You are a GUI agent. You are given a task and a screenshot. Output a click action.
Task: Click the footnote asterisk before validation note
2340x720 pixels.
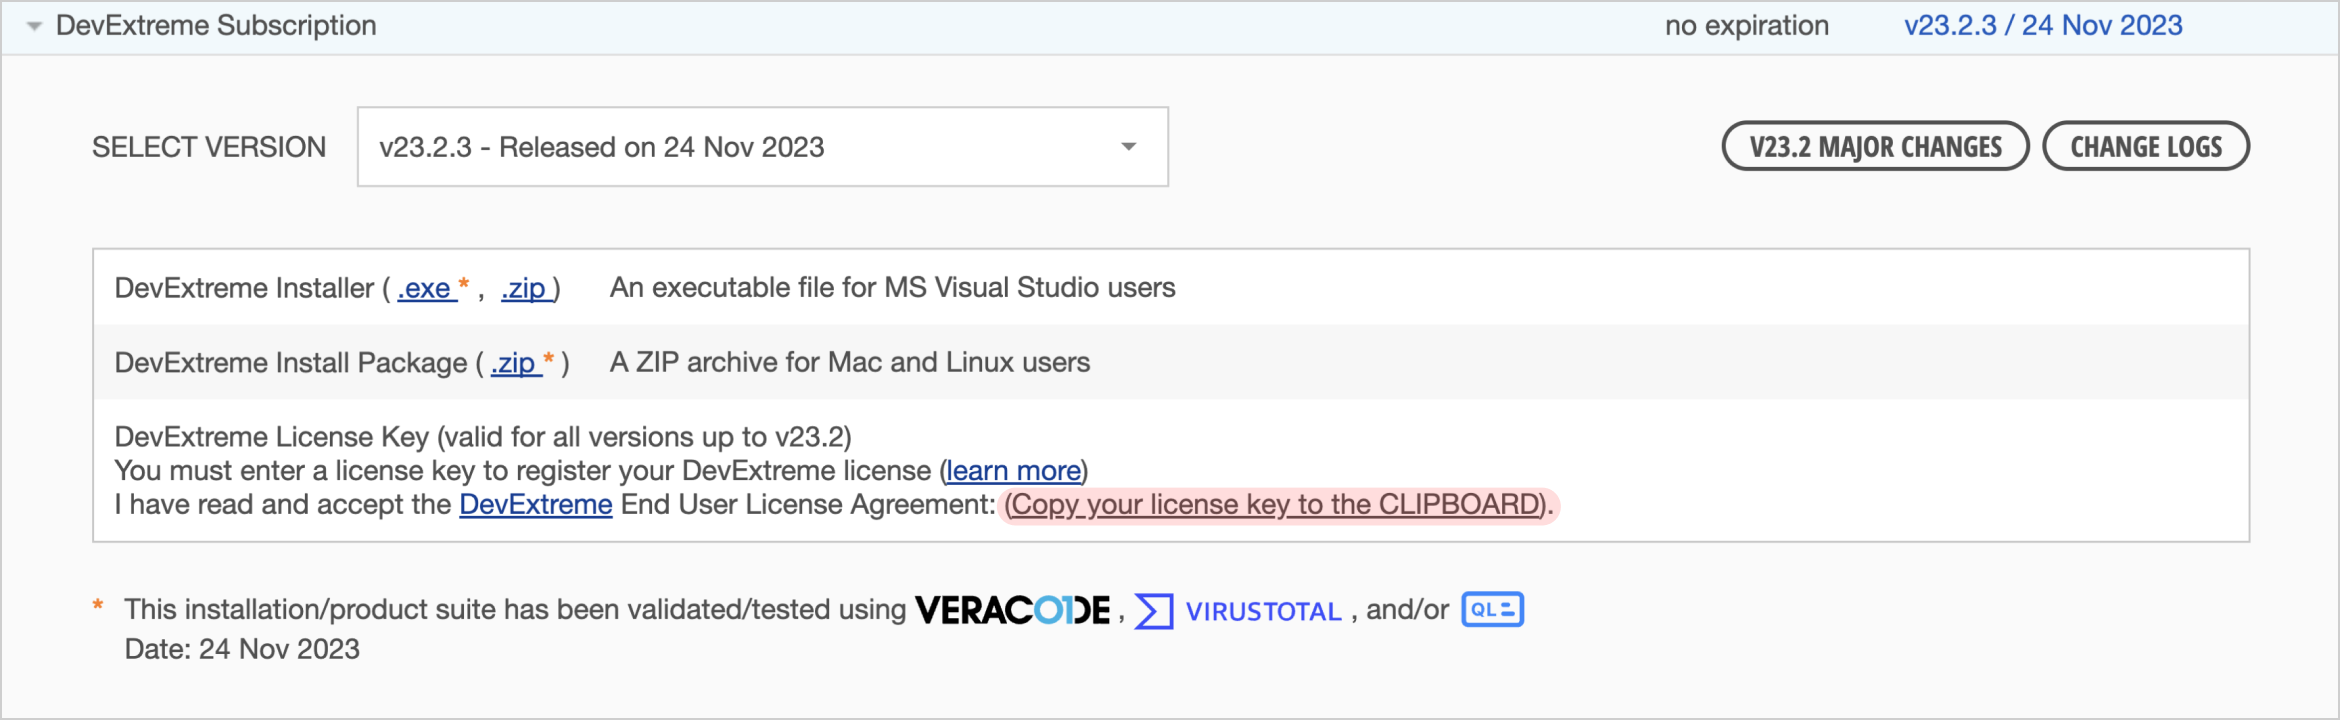[98, 606]
